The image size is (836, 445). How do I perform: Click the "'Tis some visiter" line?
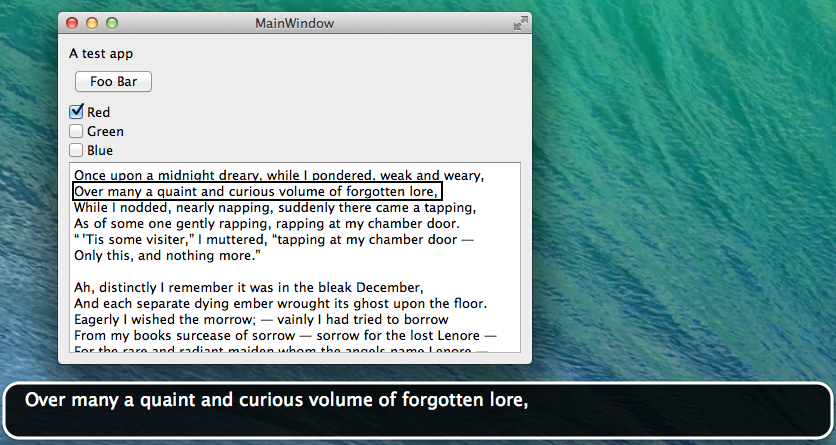[x=273, y=240]
